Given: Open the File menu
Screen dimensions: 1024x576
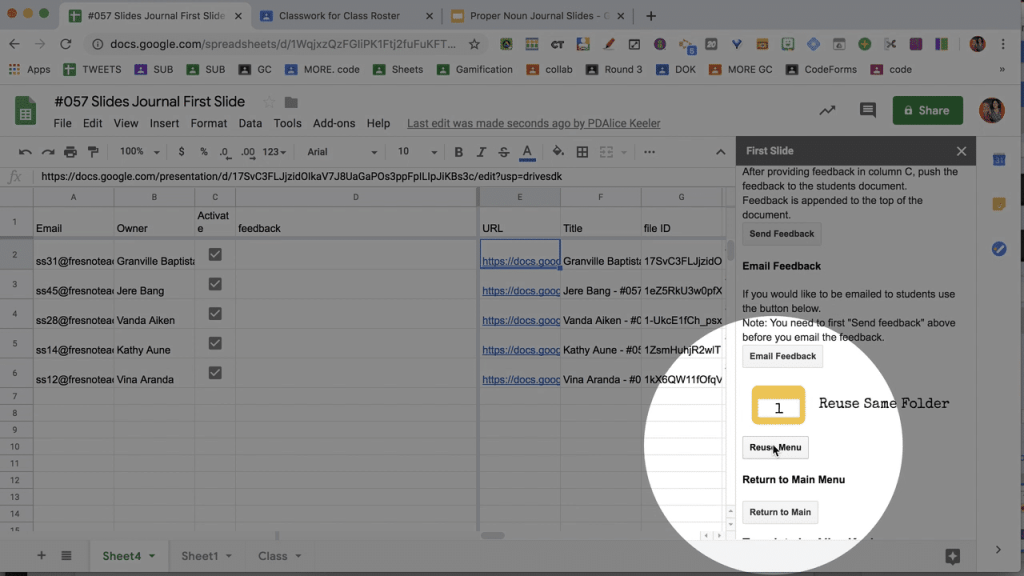Looking at the screenshot, I should 63,123.
